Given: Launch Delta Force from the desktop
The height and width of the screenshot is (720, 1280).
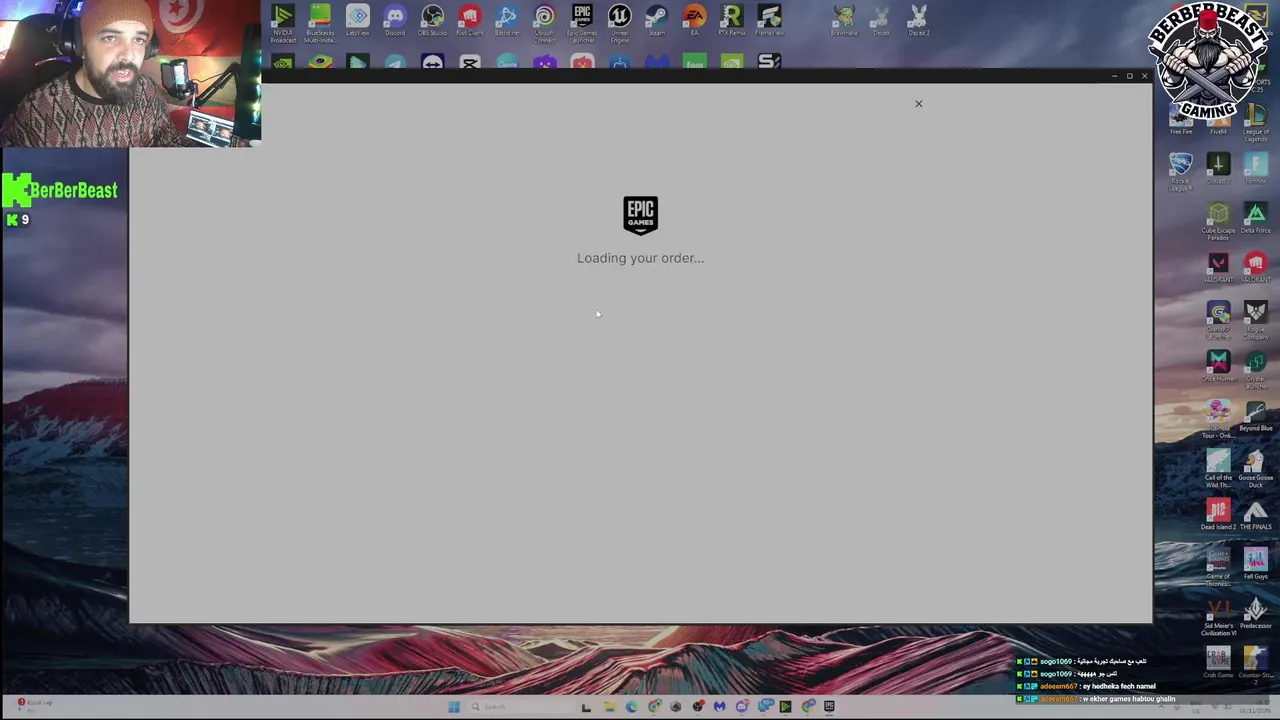Looking at the screenshot, I should (1256, 218).
